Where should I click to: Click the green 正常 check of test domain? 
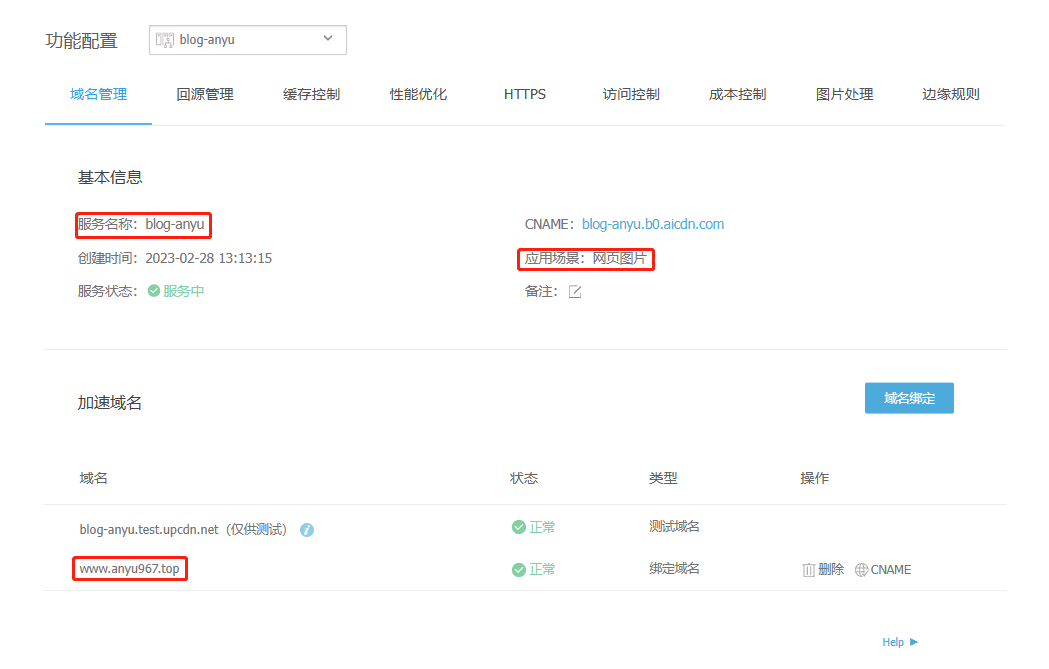[x=518, y=527]
